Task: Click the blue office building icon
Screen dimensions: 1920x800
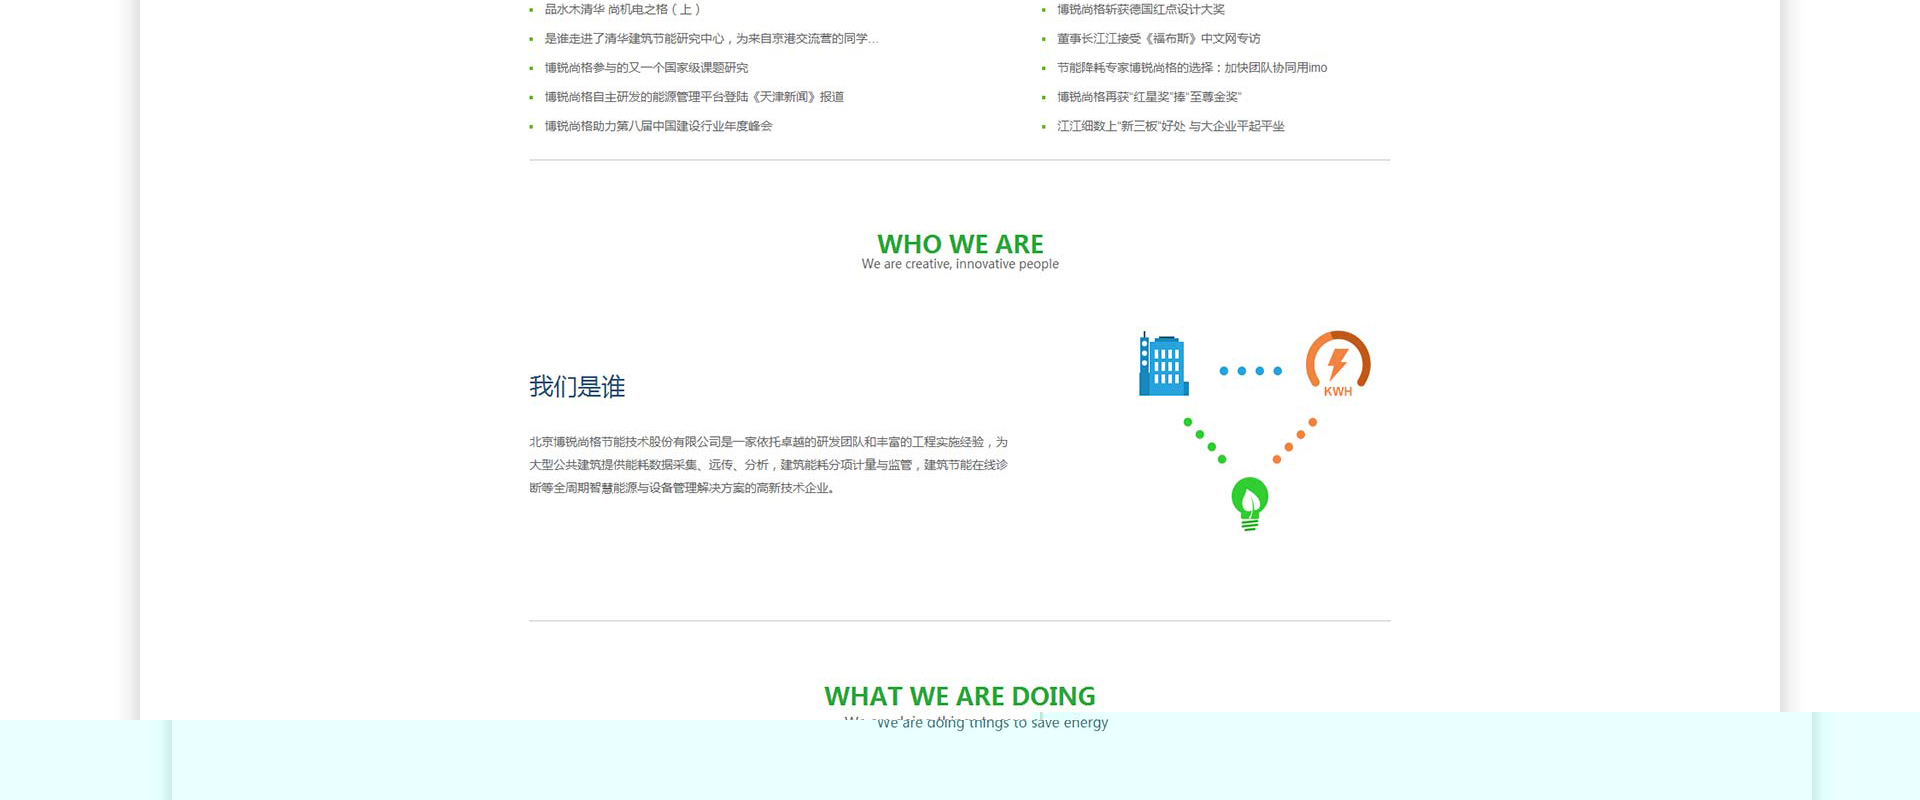Action: point(1163,365)
